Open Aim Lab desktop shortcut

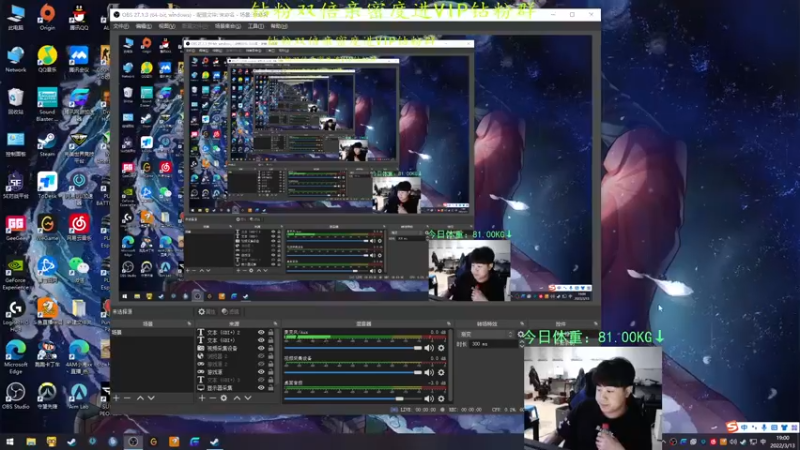click(79, 396)
